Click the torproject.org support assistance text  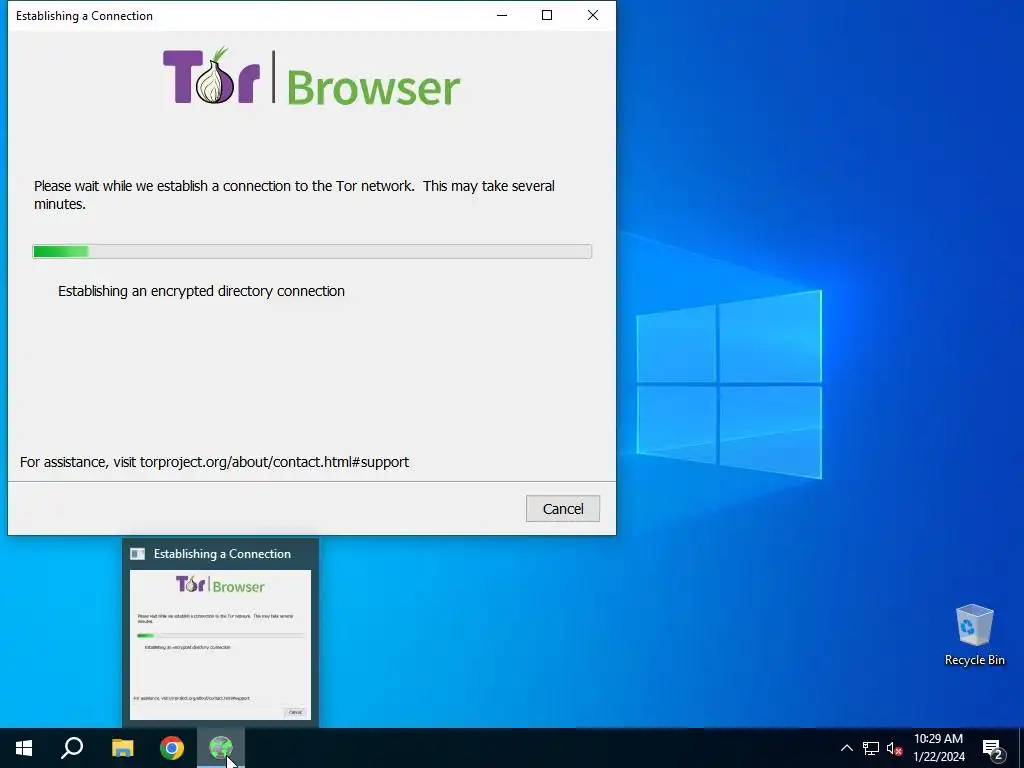pyautogui.click(x=214, y=462)
